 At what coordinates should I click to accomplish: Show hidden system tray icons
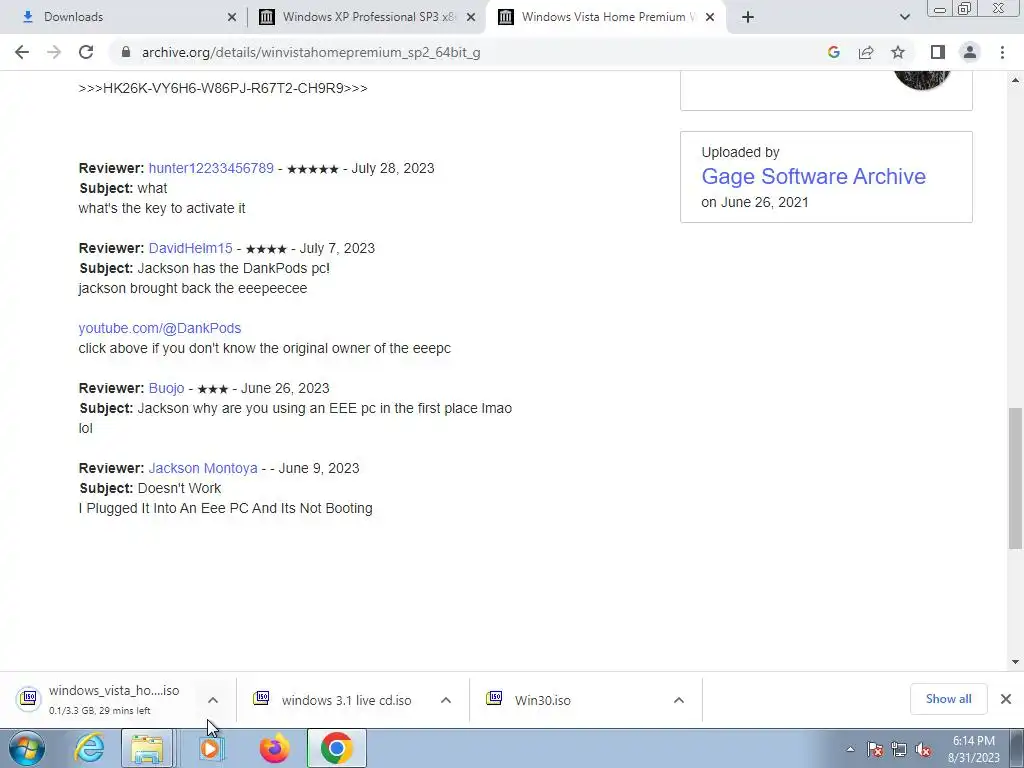pyautogui.click(x=850, y=750)
